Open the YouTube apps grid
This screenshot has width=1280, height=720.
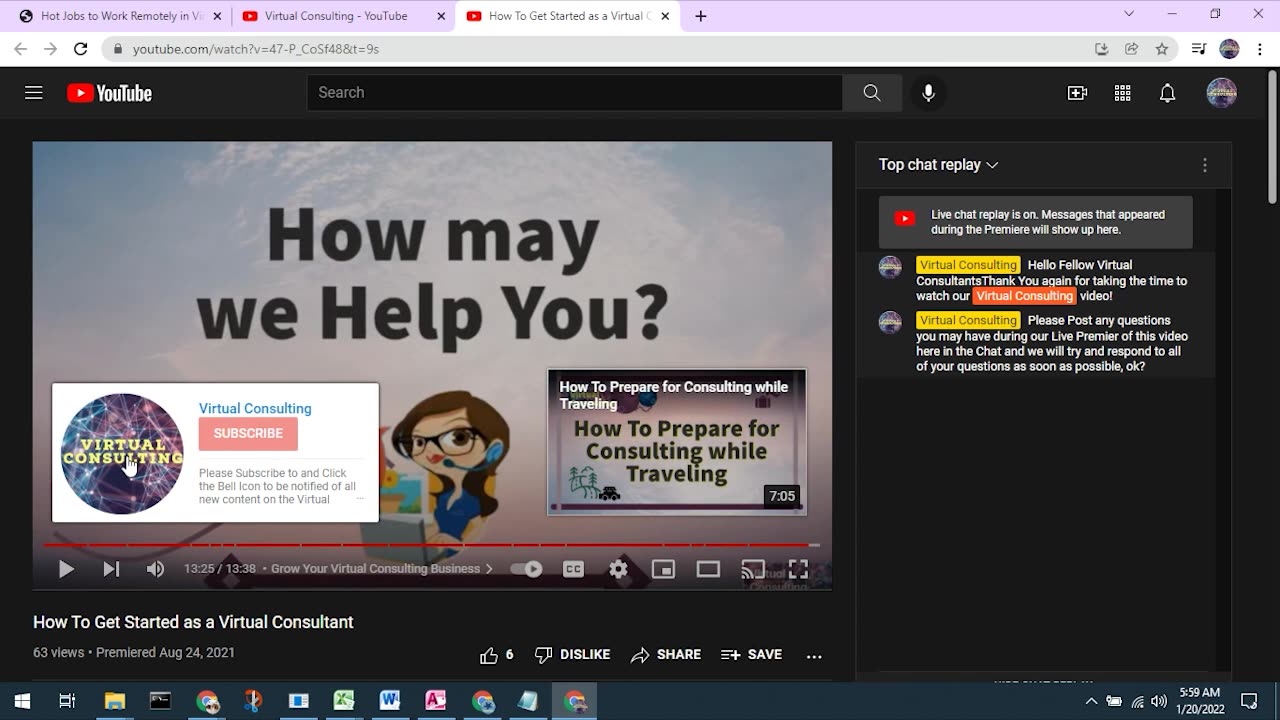[1122, 93]
